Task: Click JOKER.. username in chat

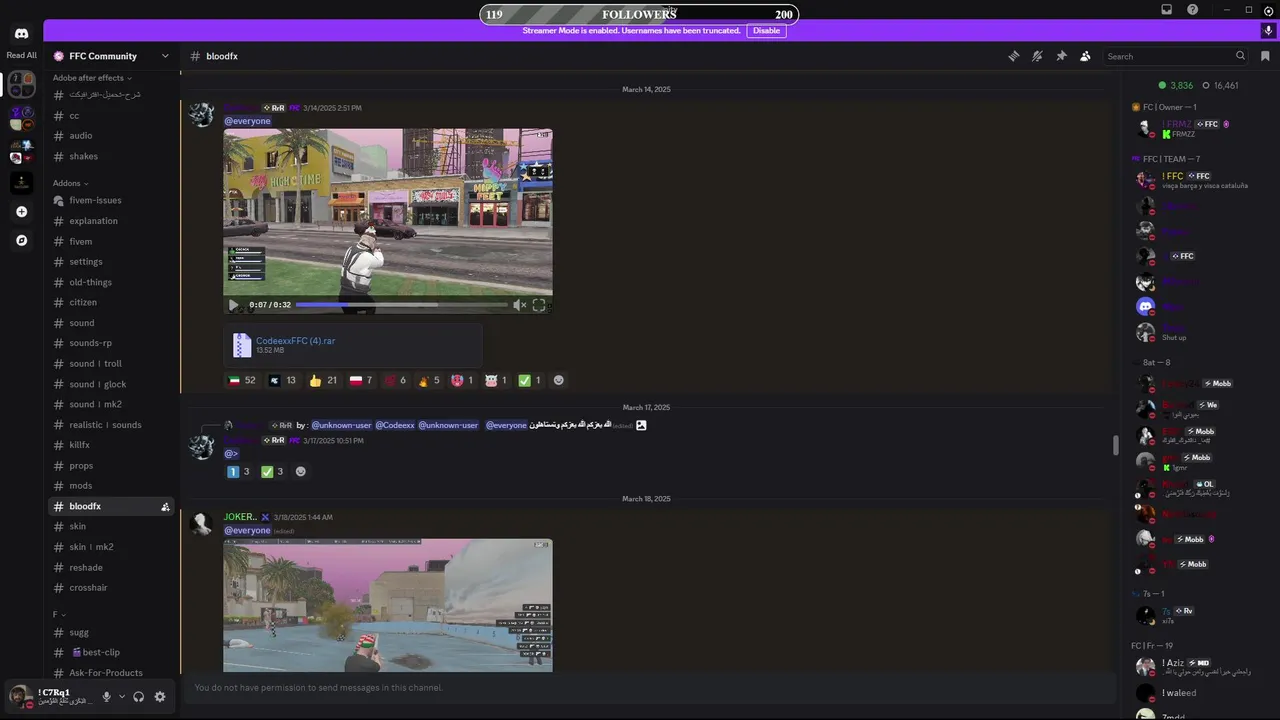Action: pyautogui.click(x=240, y=517)
